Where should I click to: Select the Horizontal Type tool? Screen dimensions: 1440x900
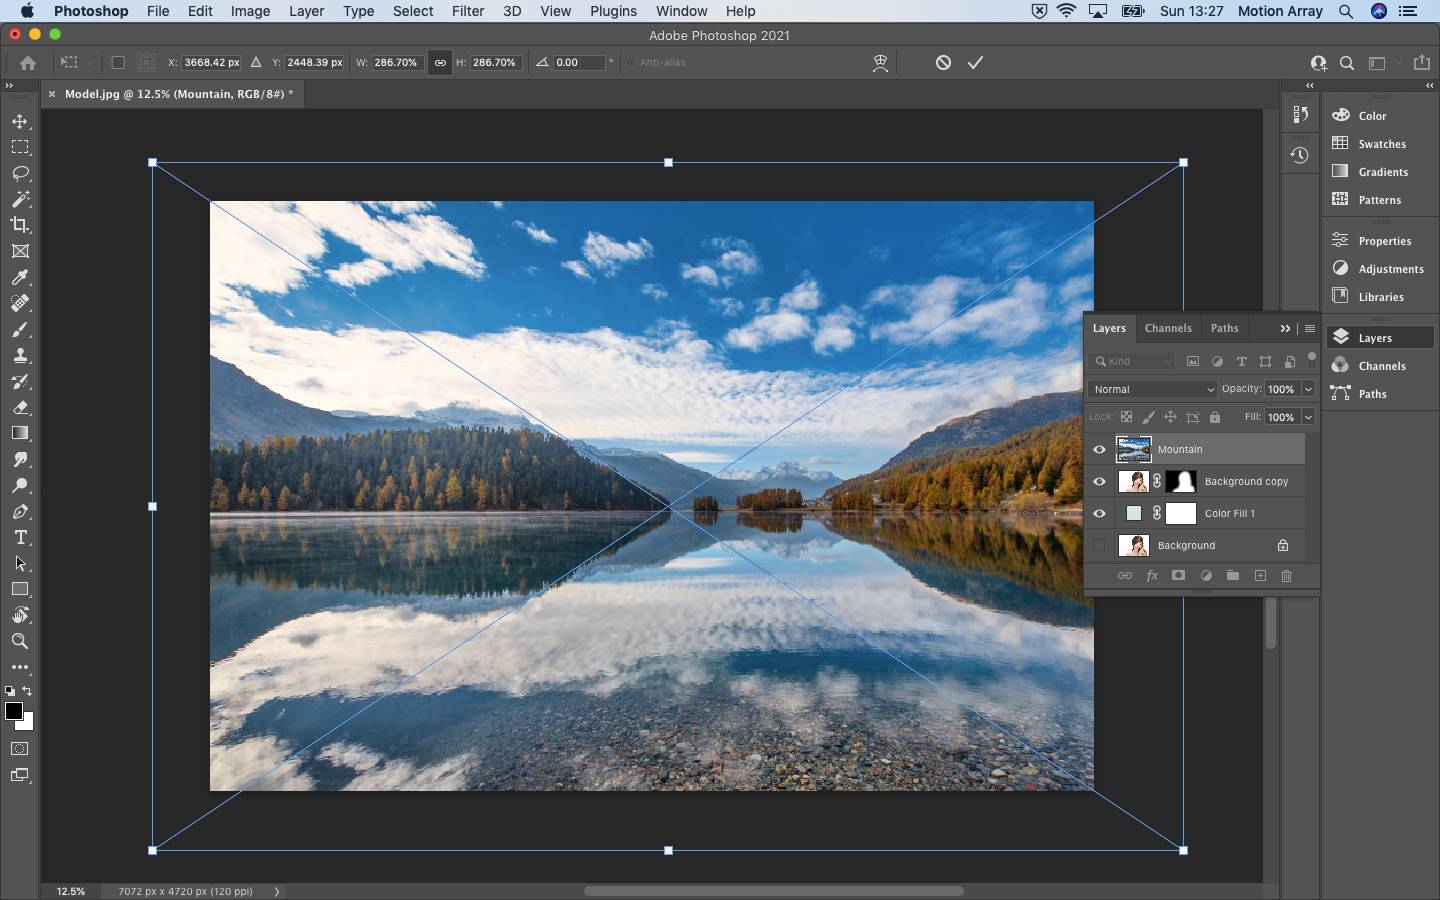[20, 537]
